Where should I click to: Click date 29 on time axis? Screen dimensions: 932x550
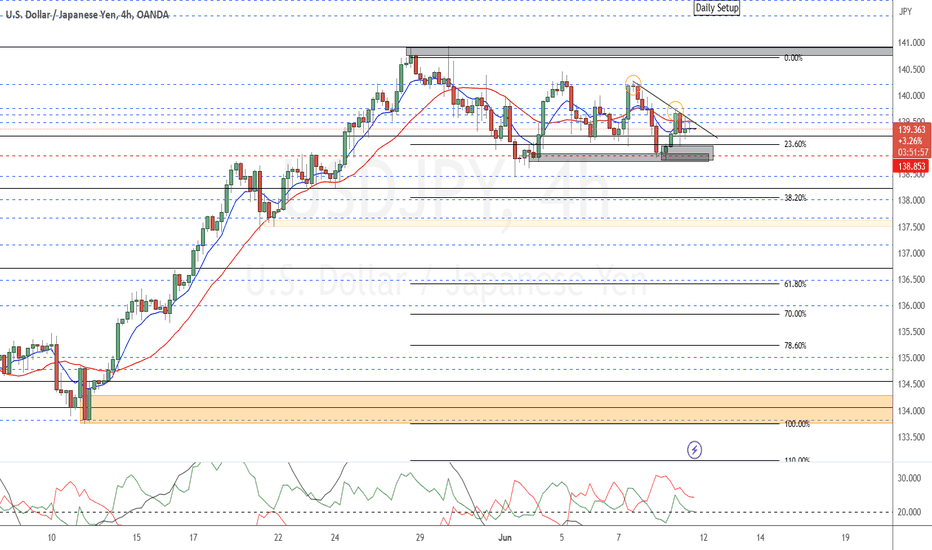420,538
